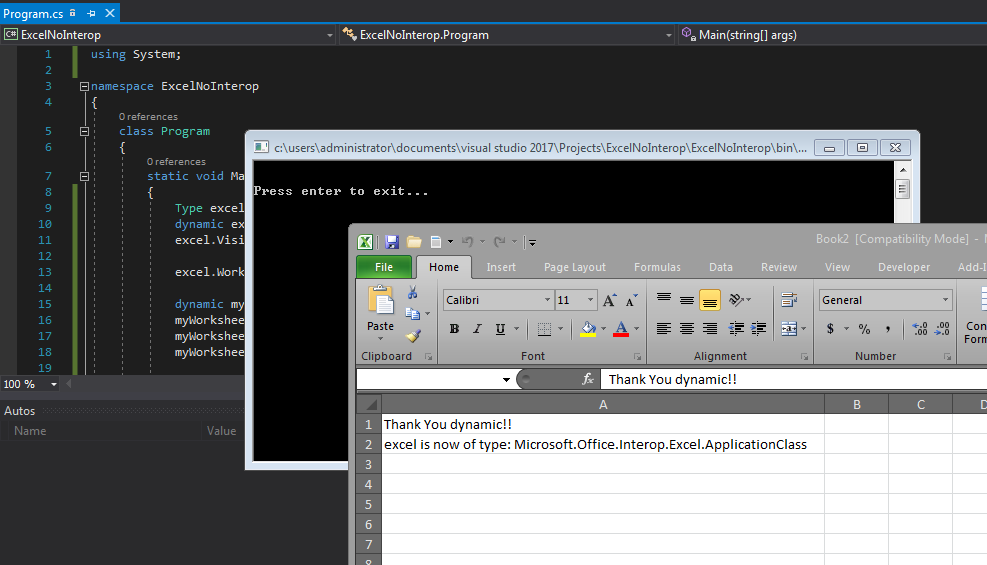
Task: Align text right in the Alignment group
Action: click(709, 328)
